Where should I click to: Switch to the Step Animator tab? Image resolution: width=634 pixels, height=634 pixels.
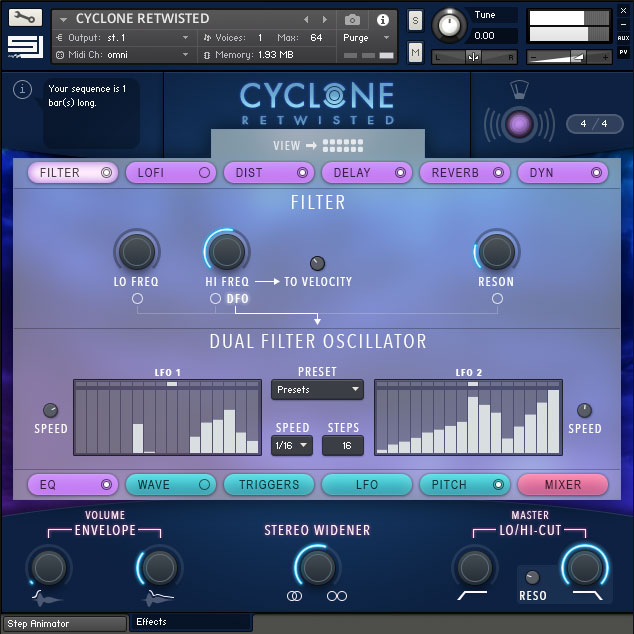64,624
